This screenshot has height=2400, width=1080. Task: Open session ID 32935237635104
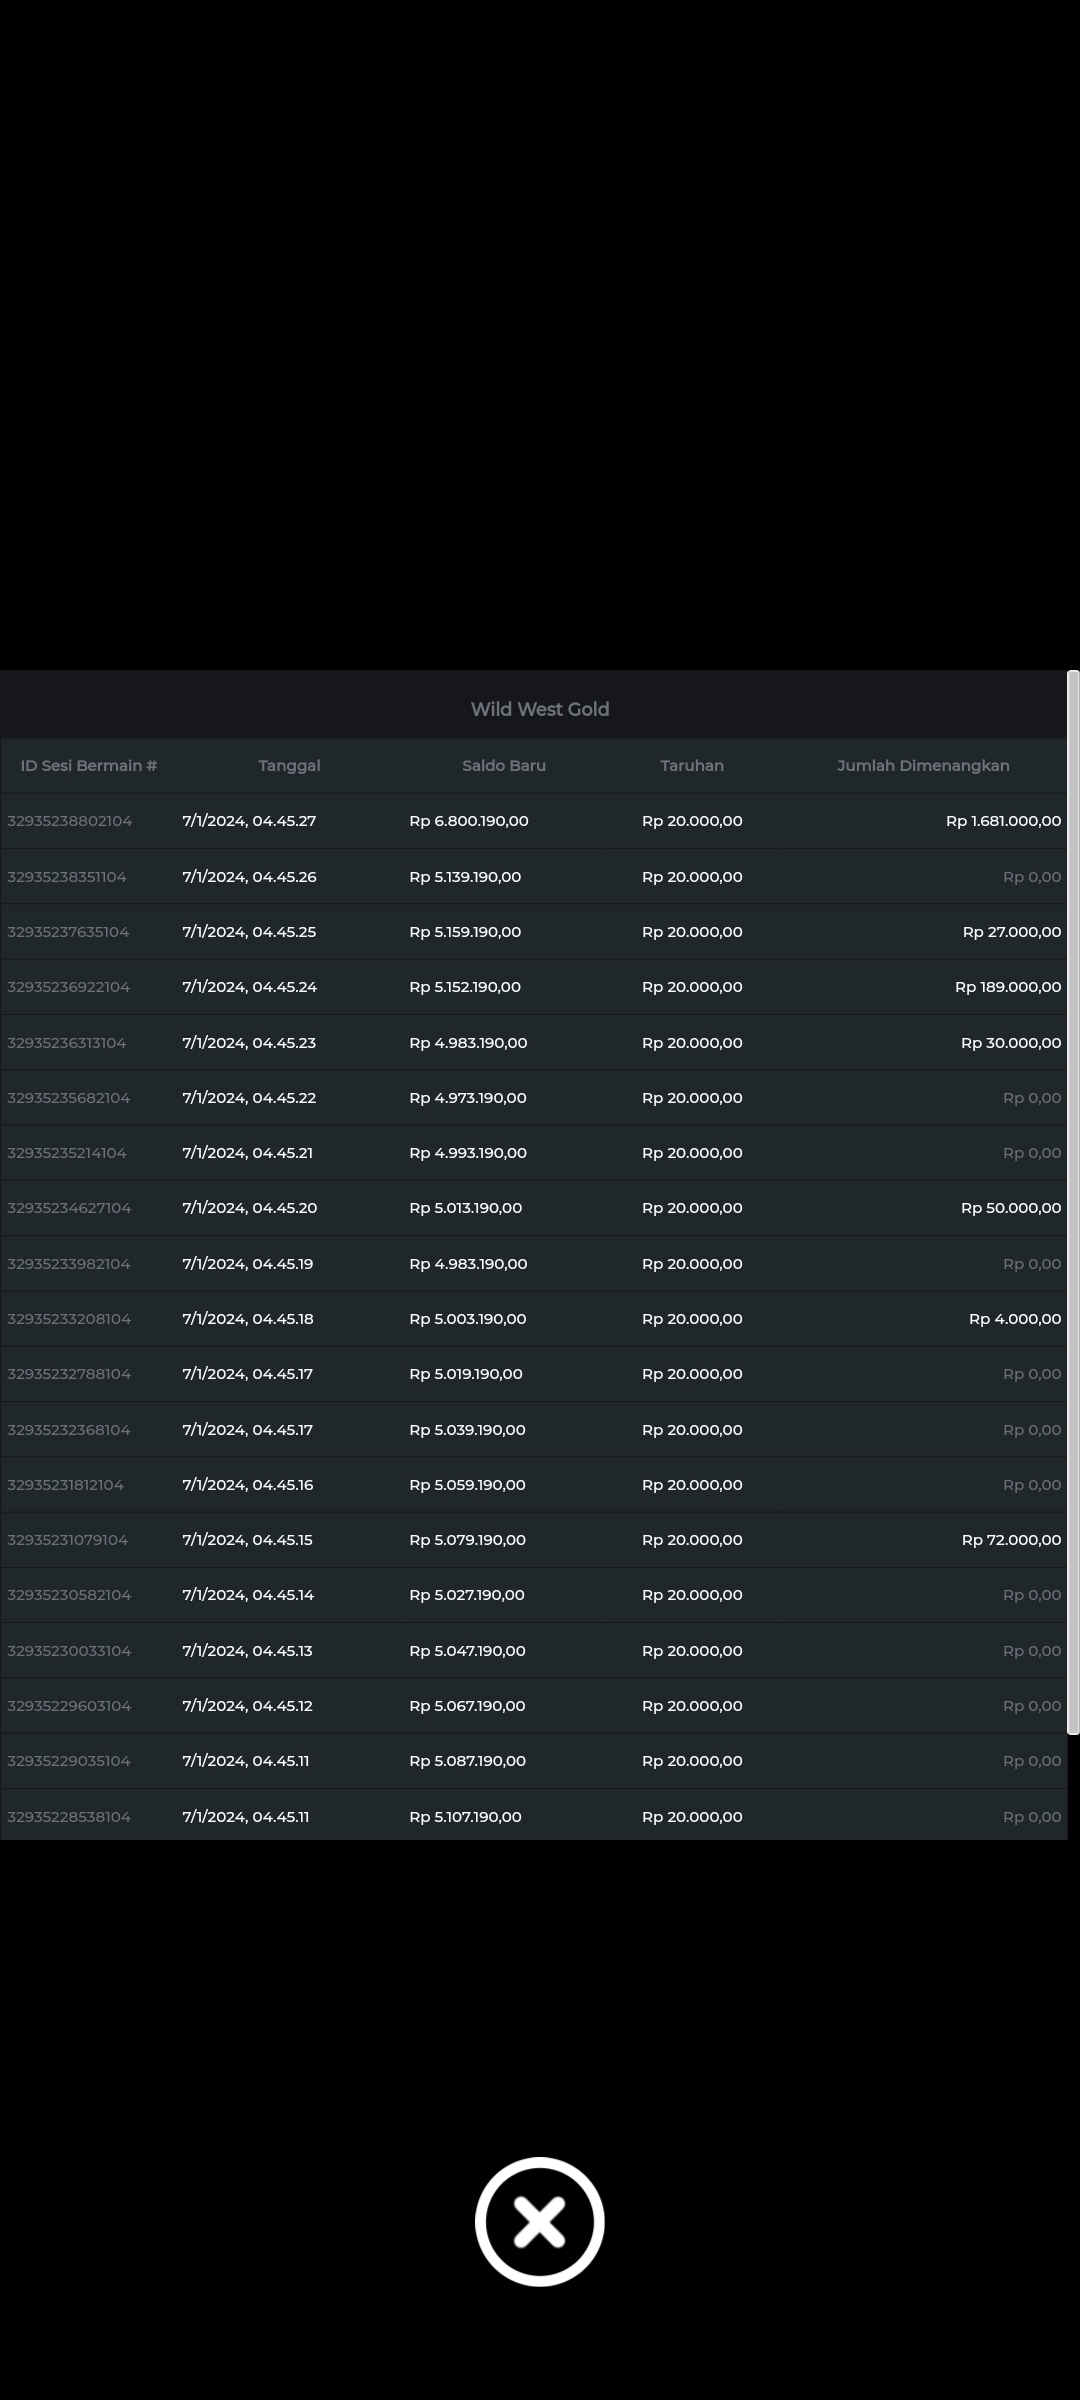point(68,932)
